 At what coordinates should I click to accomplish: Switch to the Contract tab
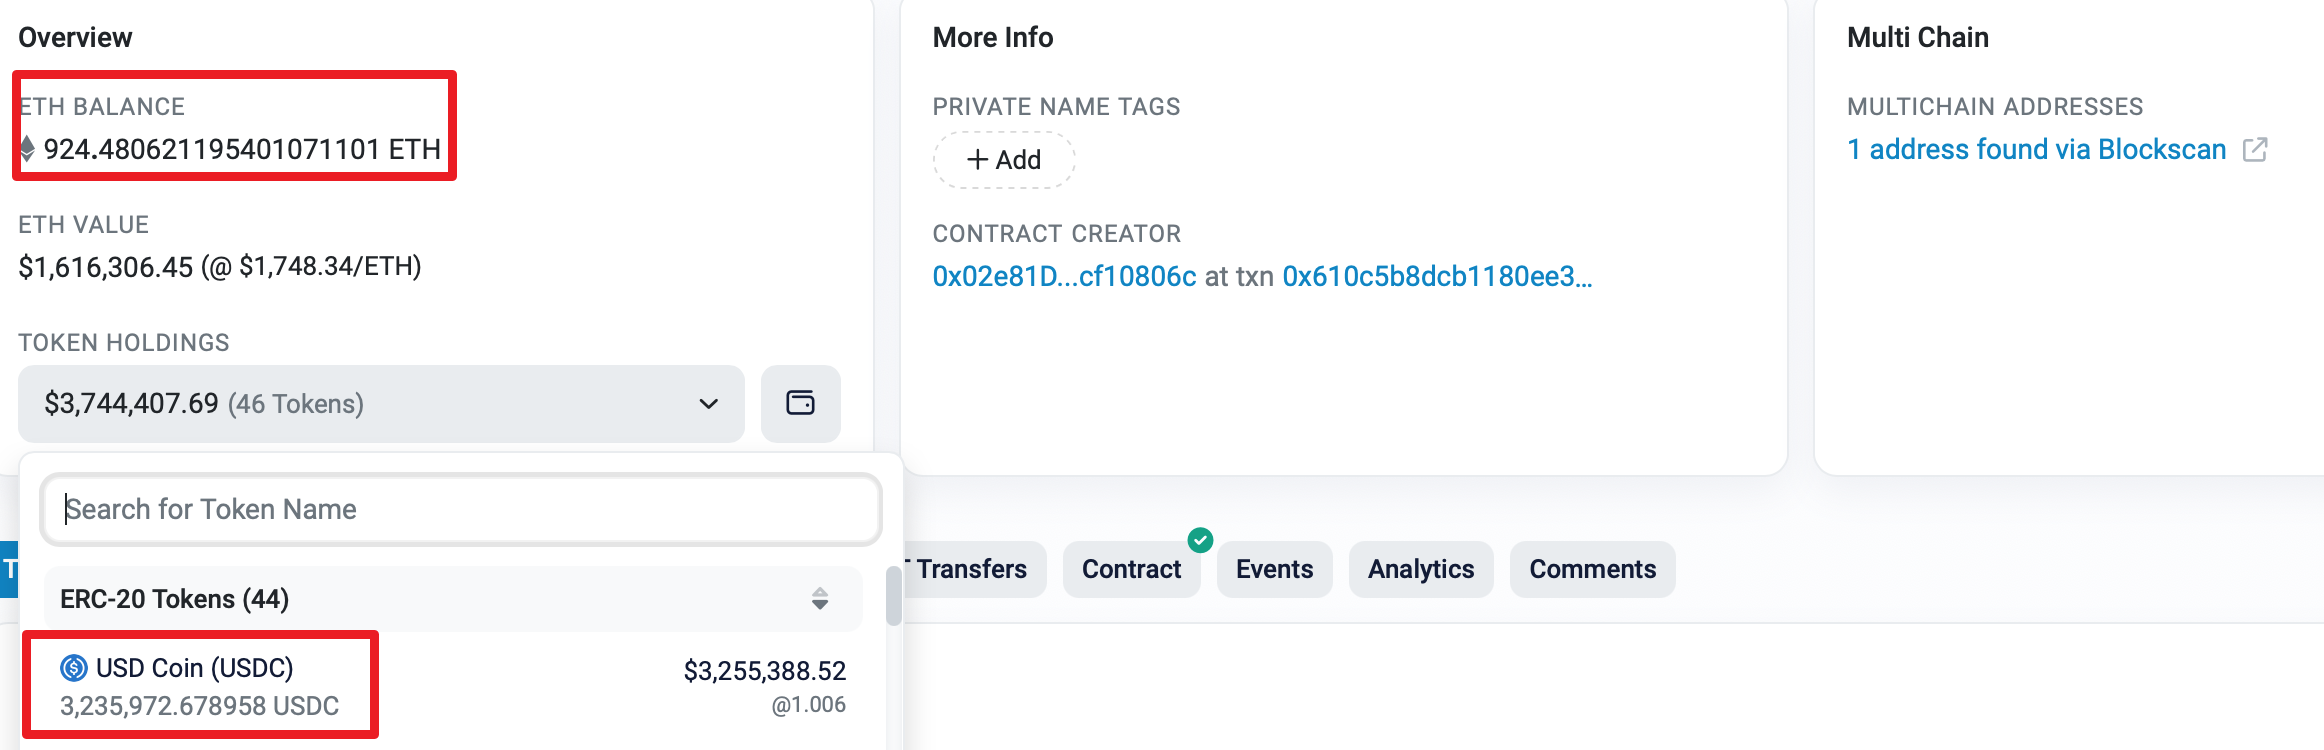[1131, 569]
